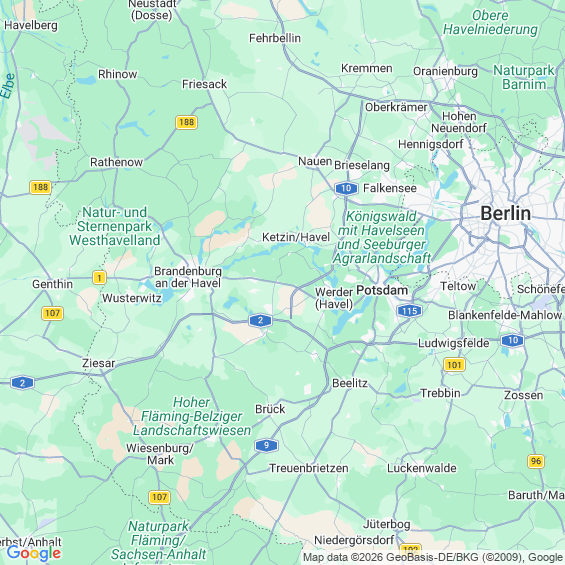Select the yellow route 1 shield near Genthin
This screenshot has width=565, height=565.
pyautogui.click(x=99, y=277)
